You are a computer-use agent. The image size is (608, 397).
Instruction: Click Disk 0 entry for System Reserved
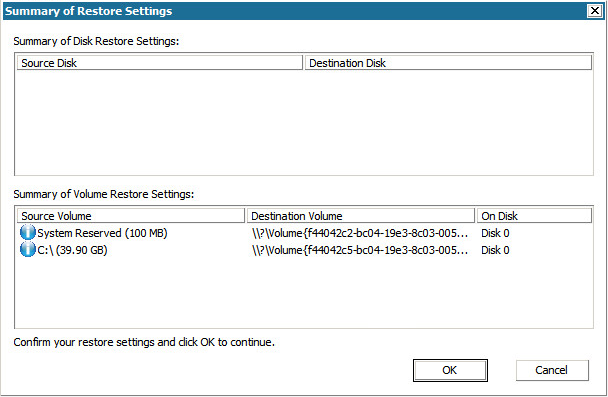tap(495, 233)
